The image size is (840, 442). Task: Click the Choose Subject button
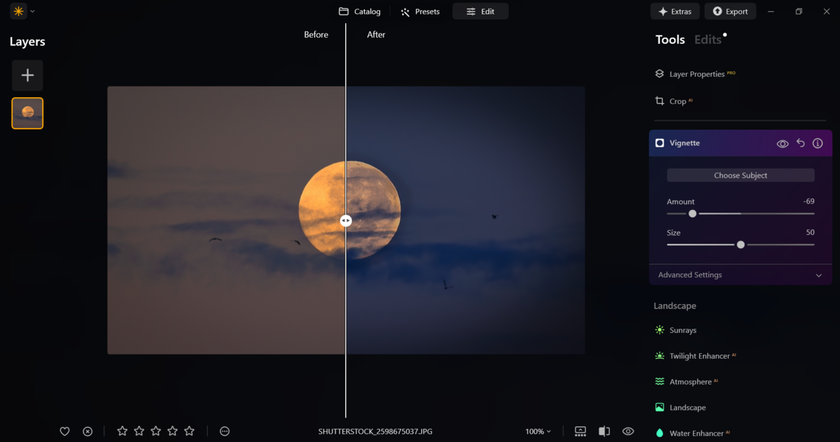(x=740, y=175)
